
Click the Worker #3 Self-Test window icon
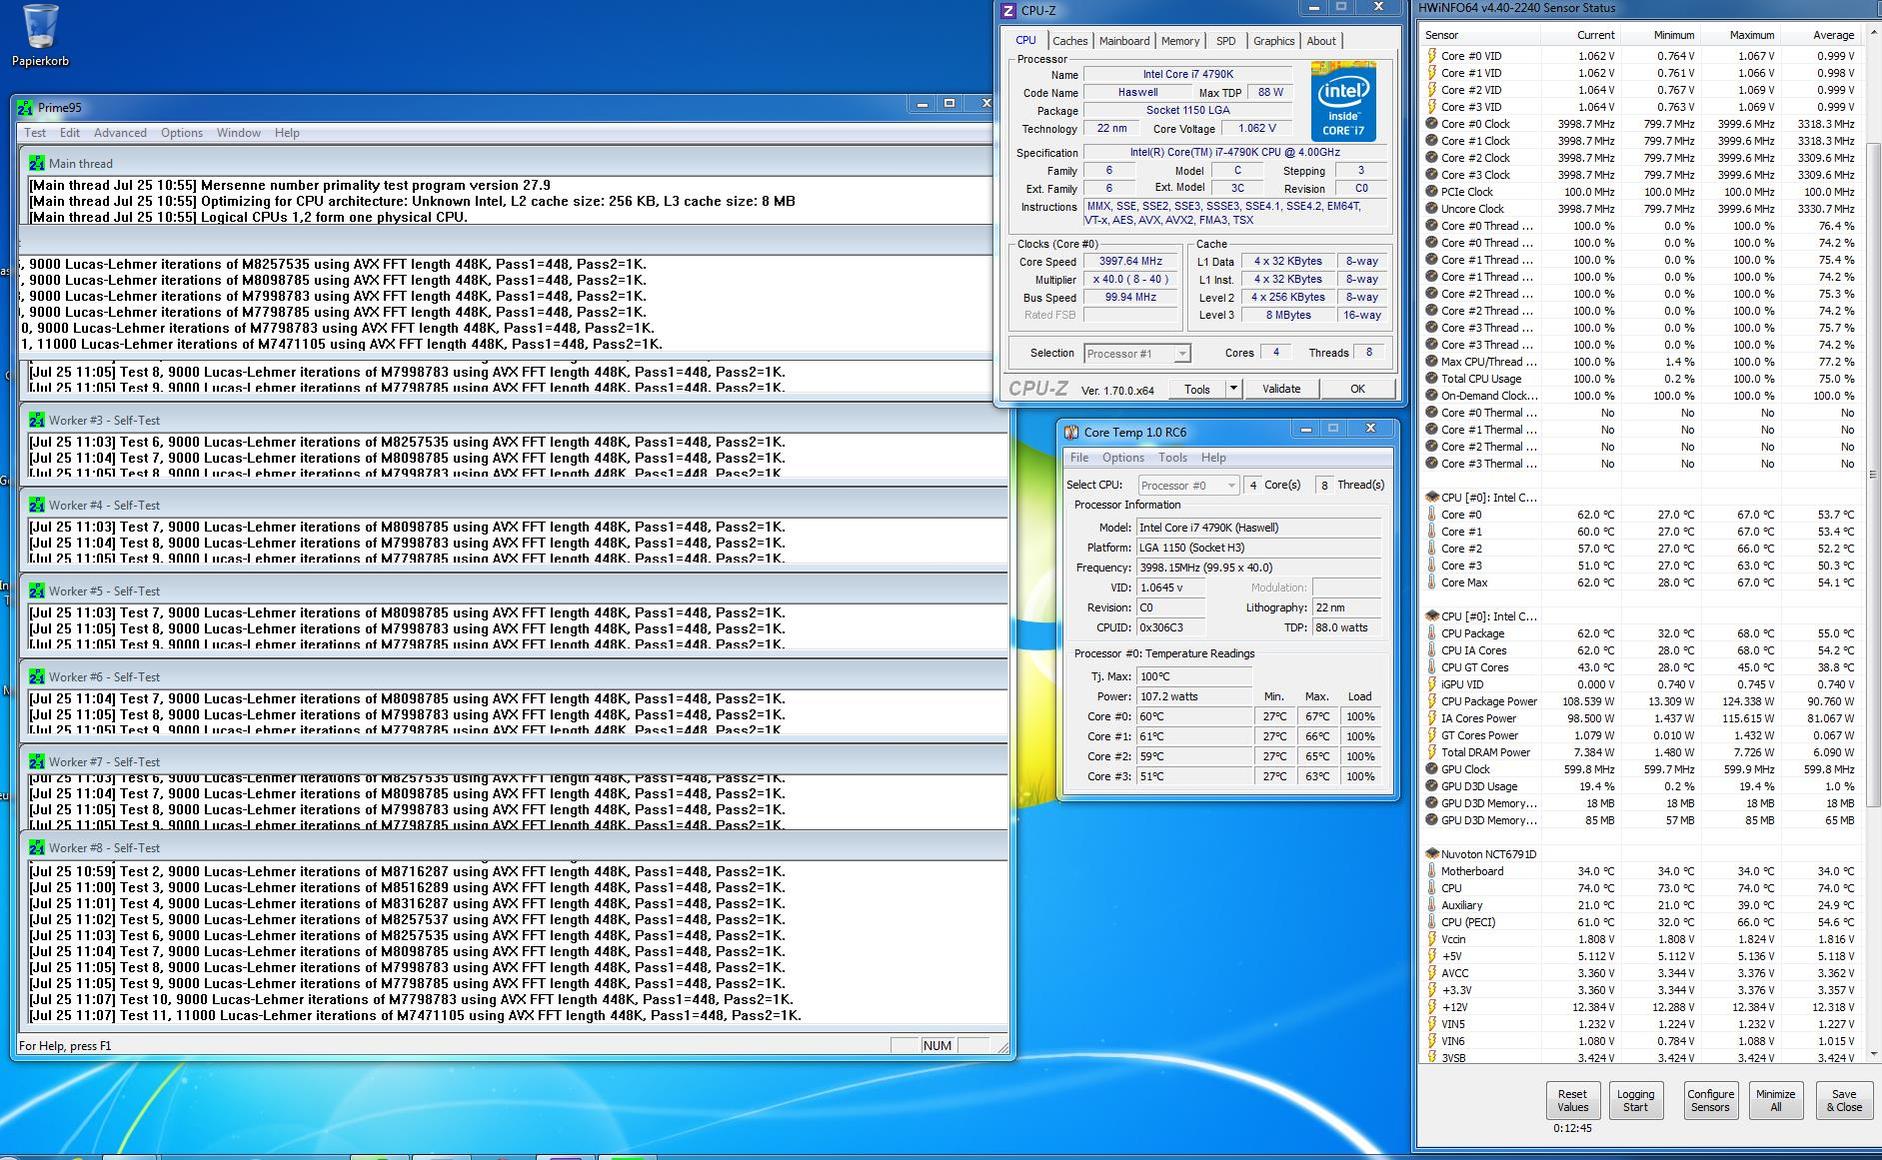(37, 420)
